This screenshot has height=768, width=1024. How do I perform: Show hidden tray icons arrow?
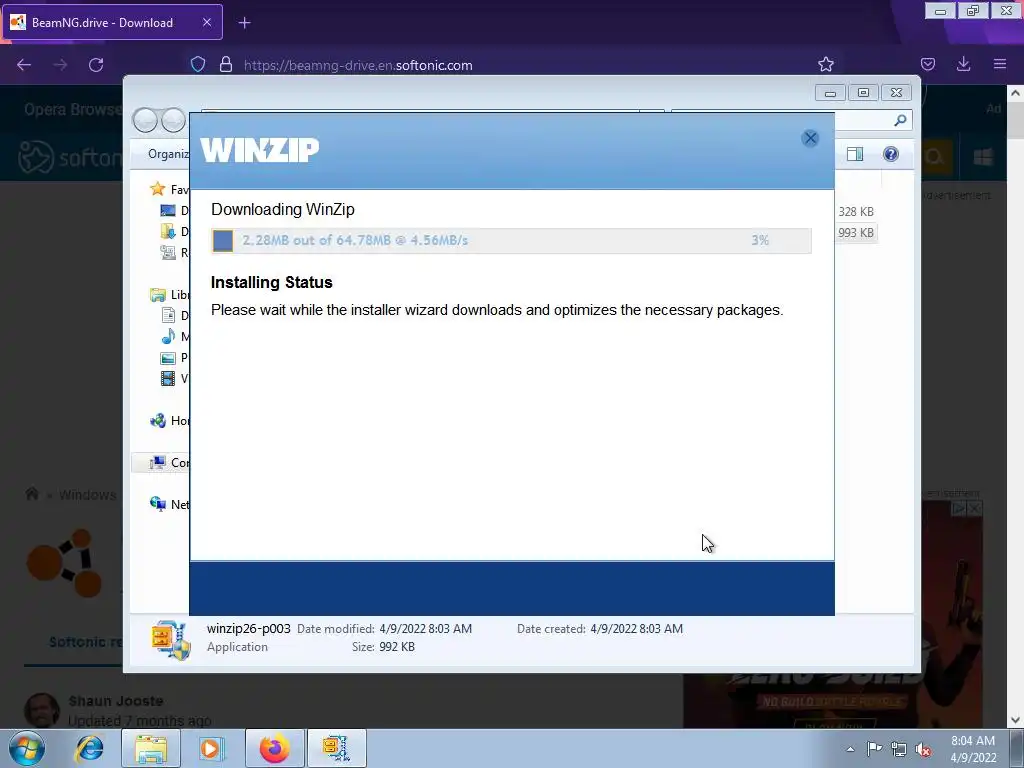pyautogui.click(x=850, y=749)
